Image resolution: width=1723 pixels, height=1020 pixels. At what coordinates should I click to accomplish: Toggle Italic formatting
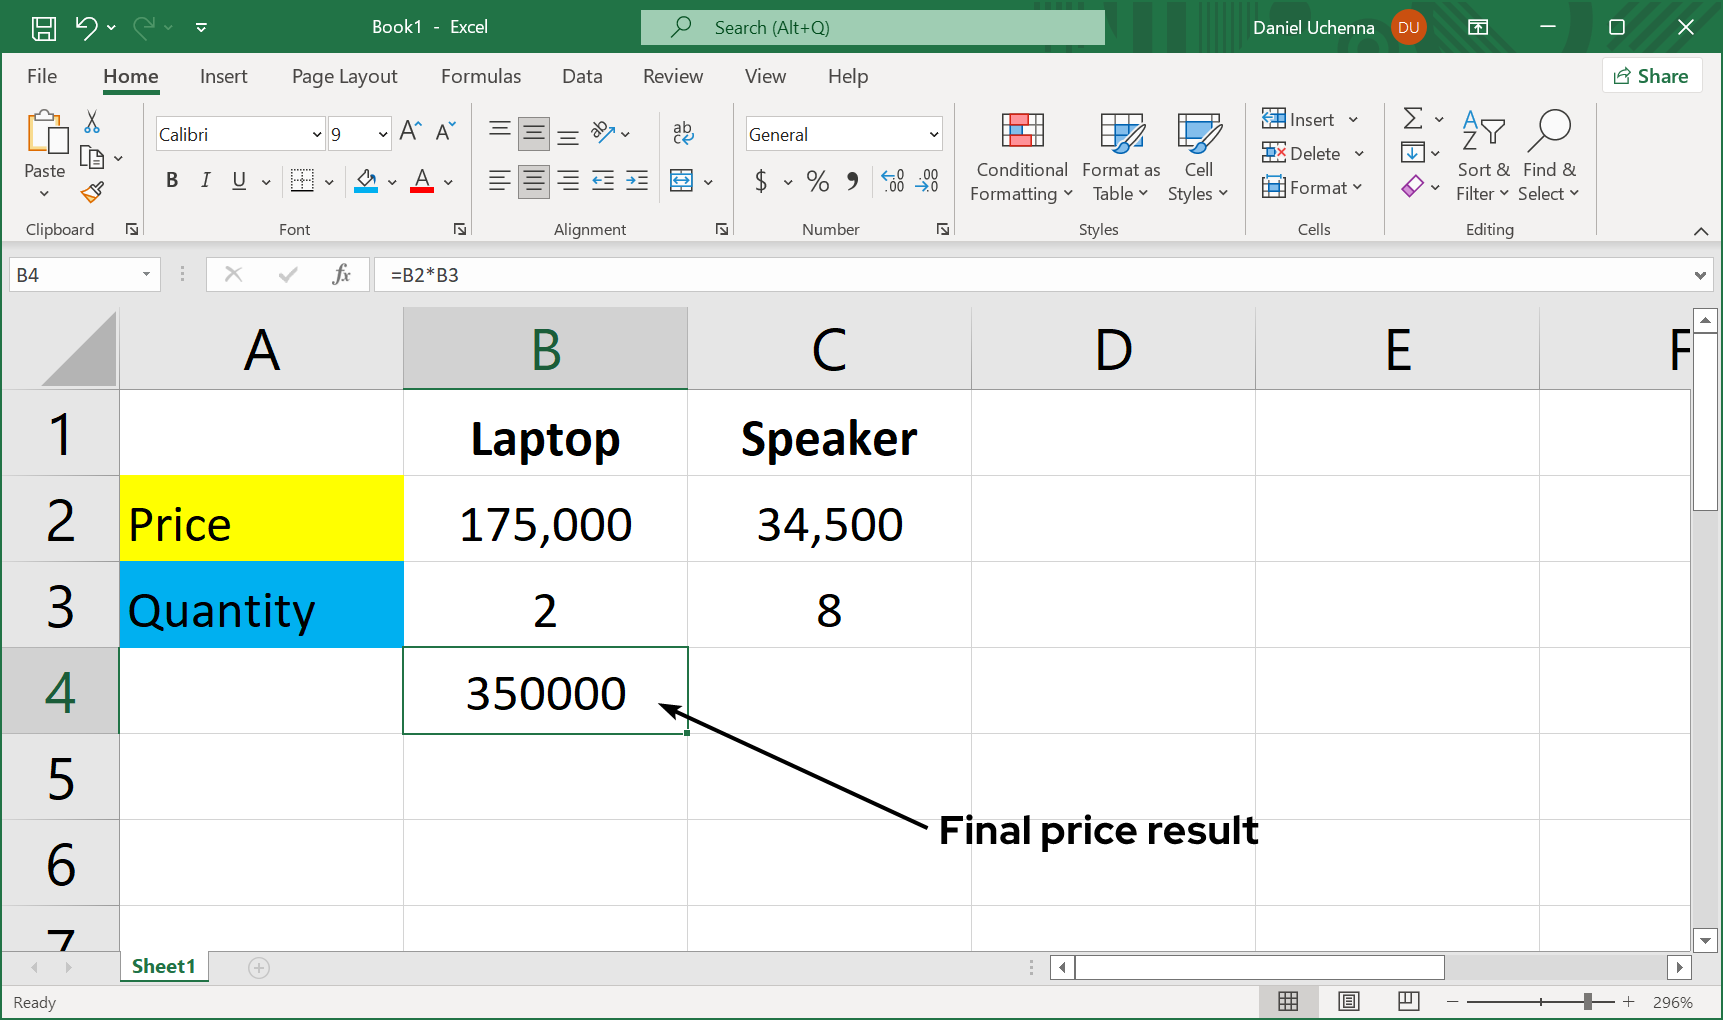(x=205, y=181)
